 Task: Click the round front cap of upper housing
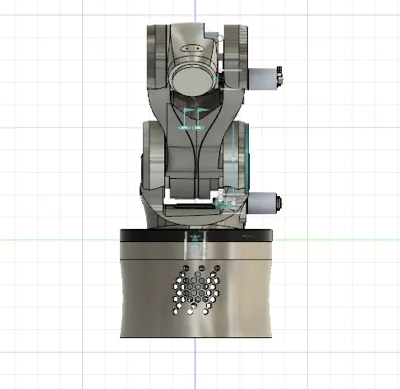[x=194, y=80]
